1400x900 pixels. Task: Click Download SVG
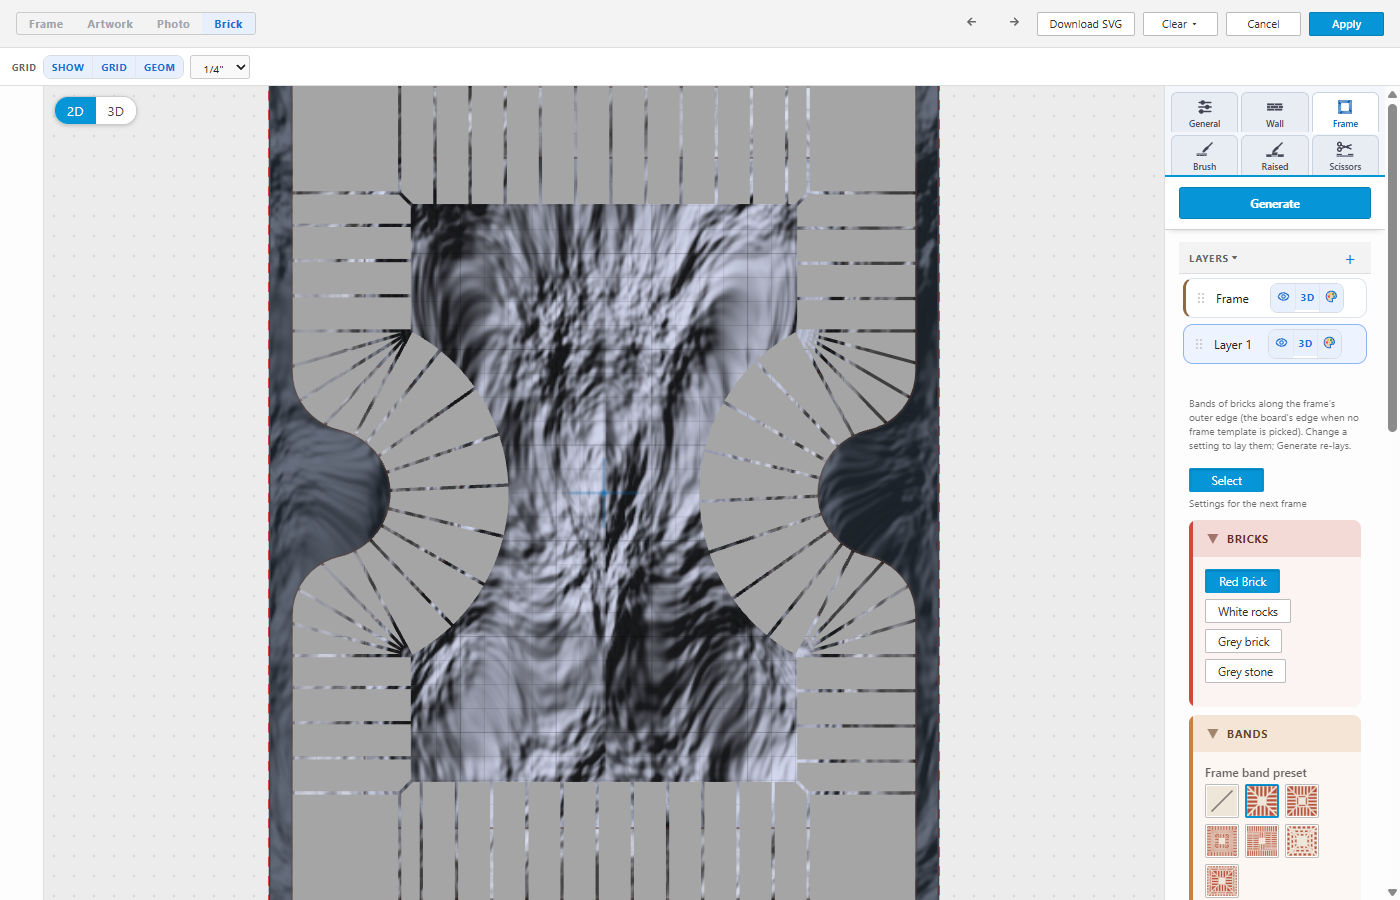coord(1086,24)
